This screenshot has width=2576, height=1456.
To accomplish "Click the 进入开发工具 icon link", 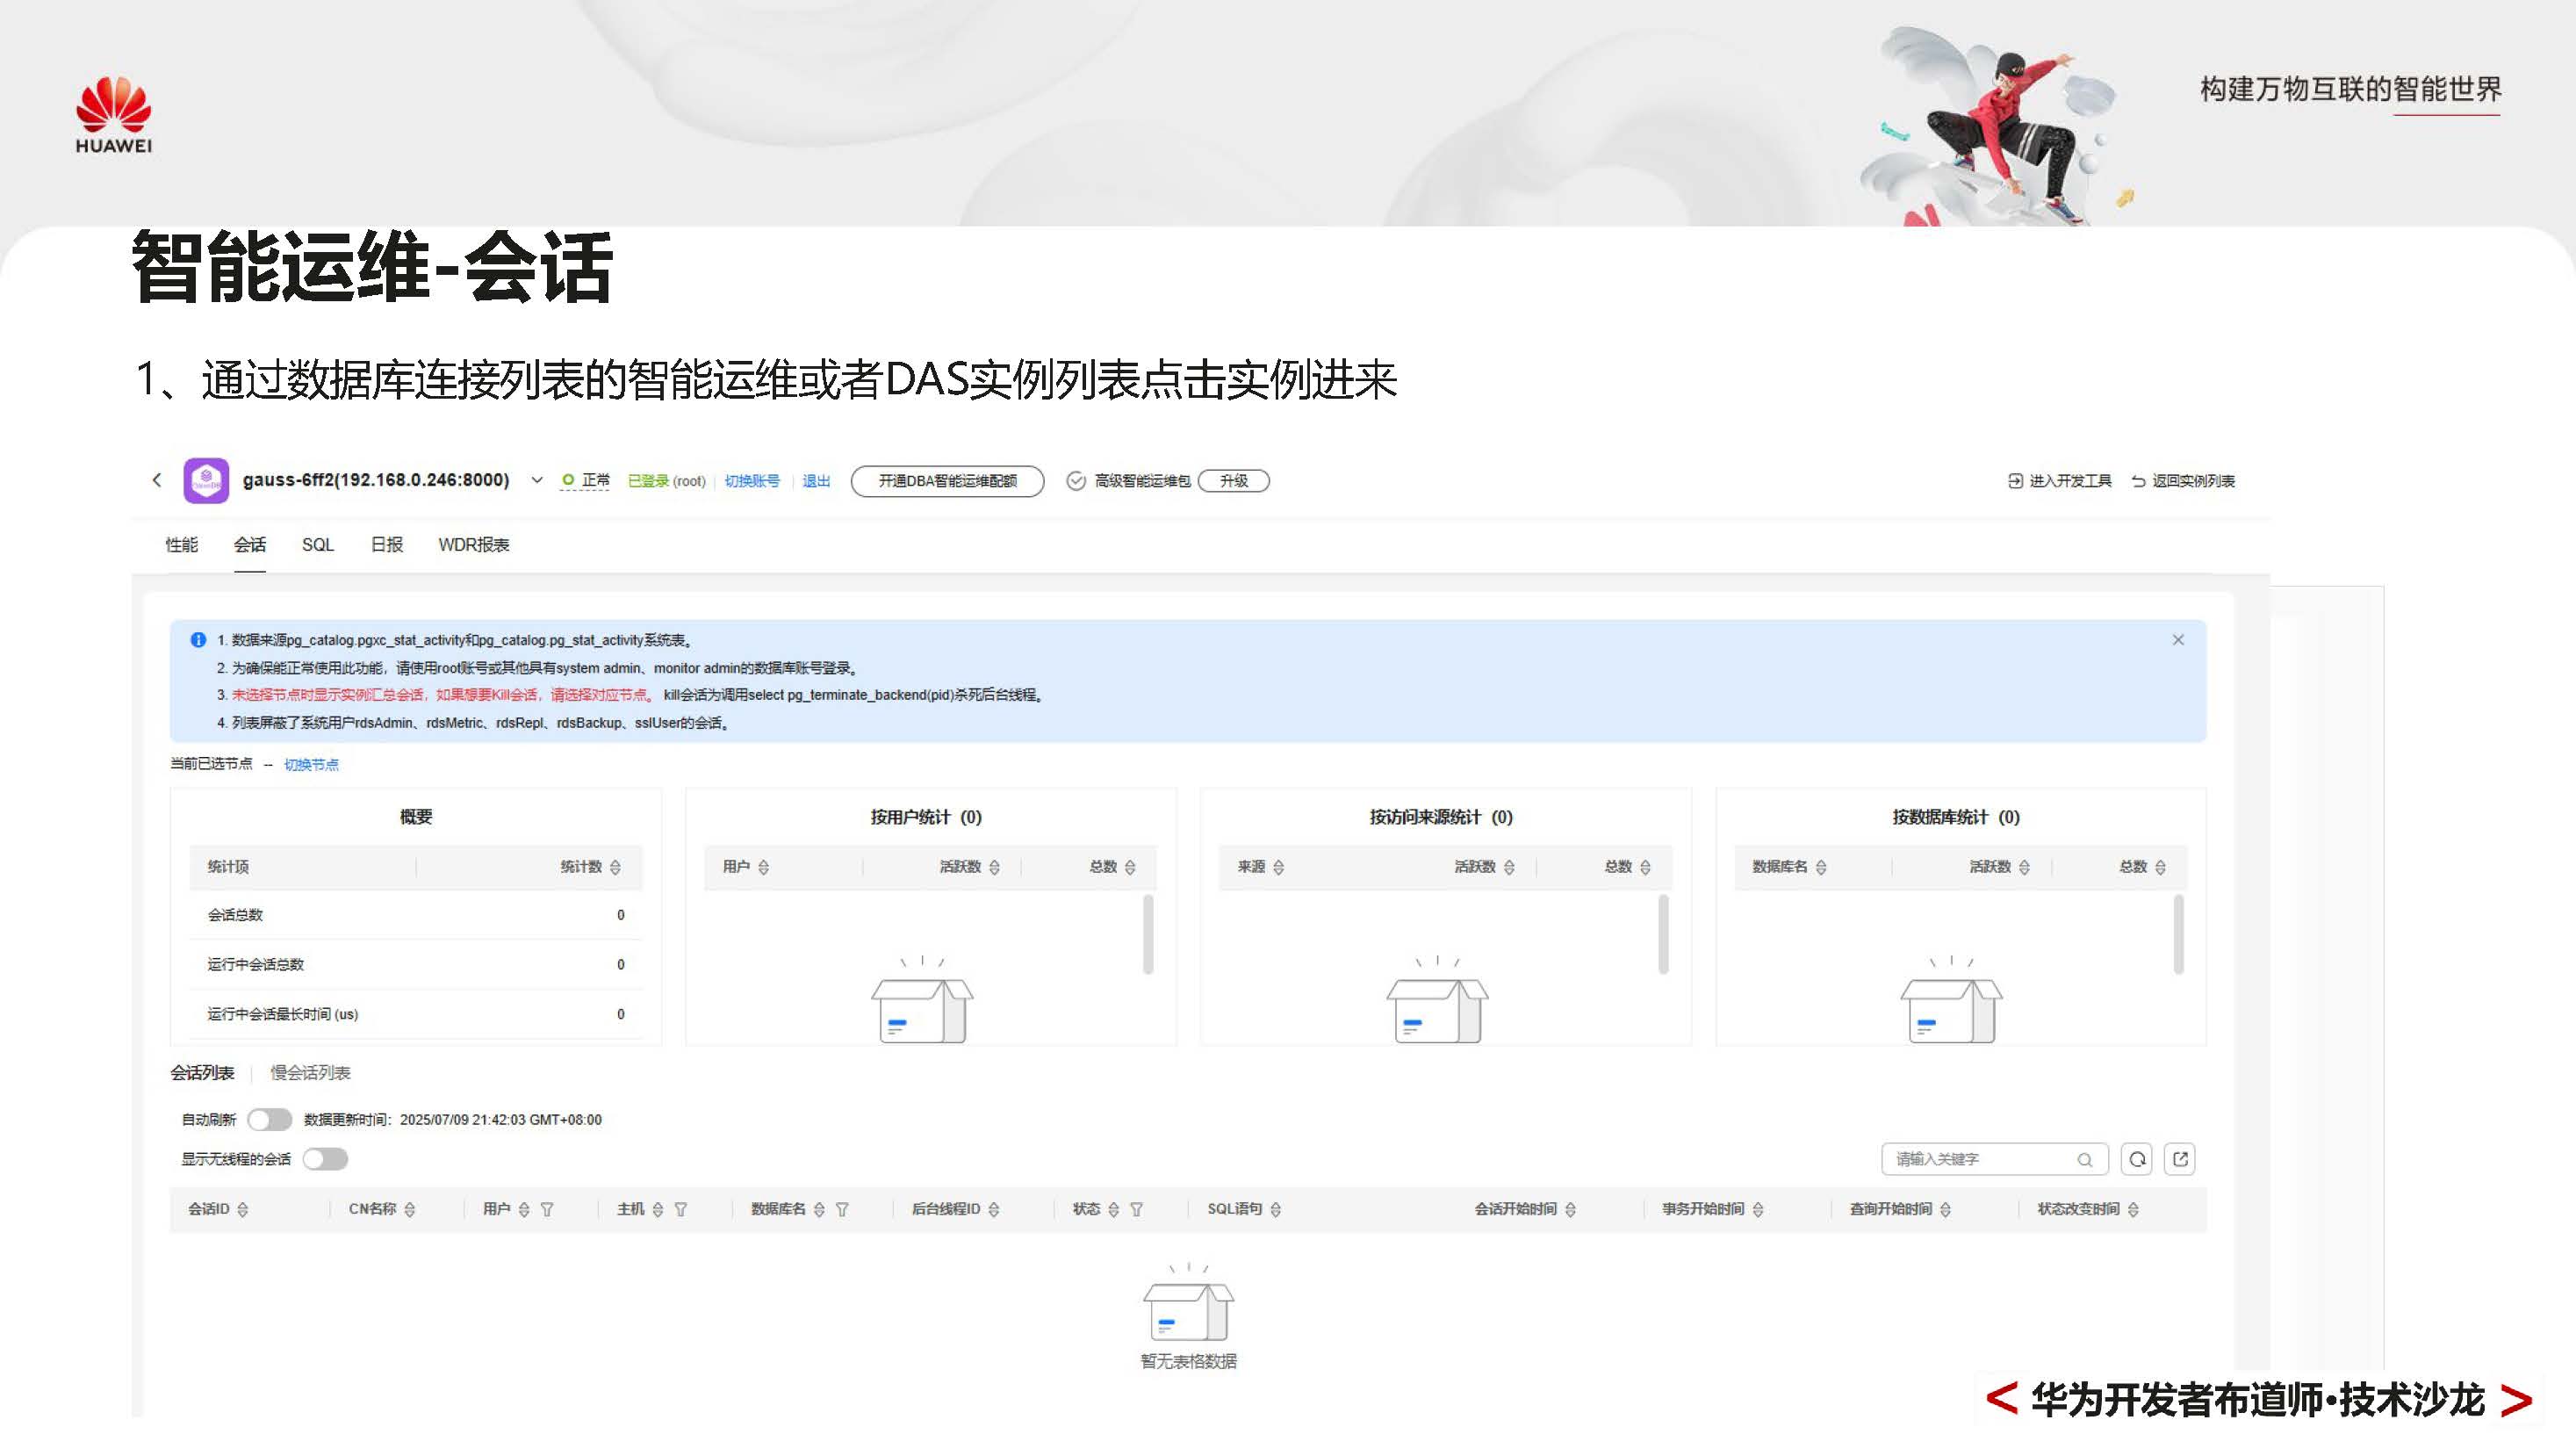I will click(x=2059, y=480).
